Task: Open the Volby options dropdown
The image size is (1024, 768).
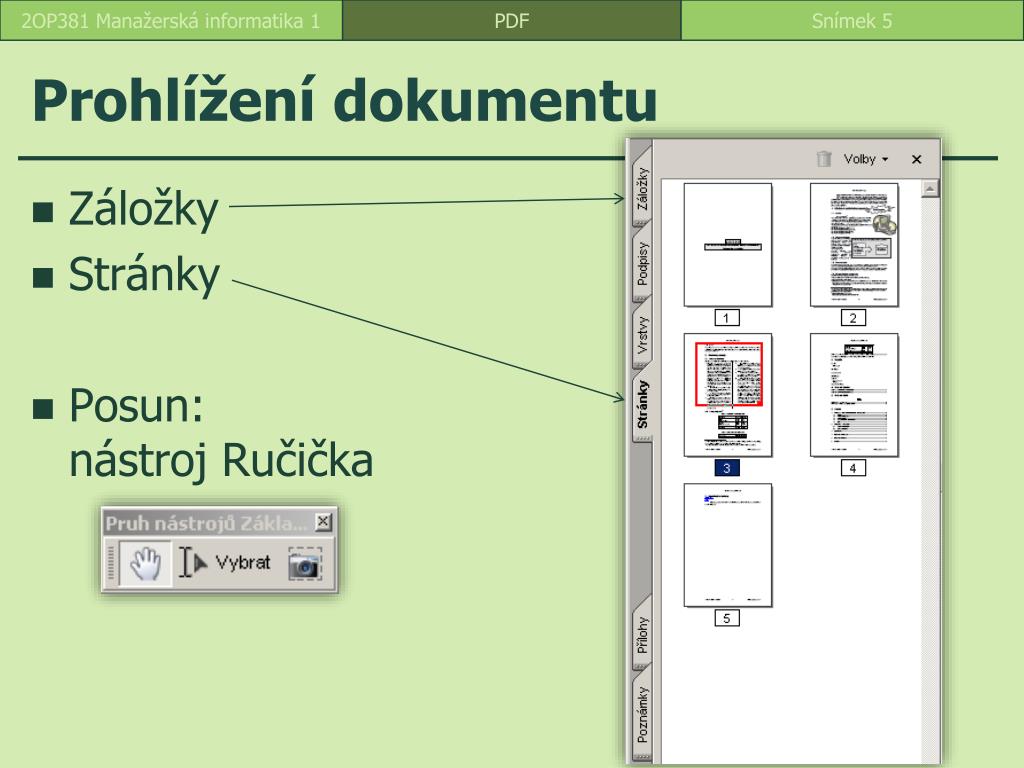Action: click(865, 159)
